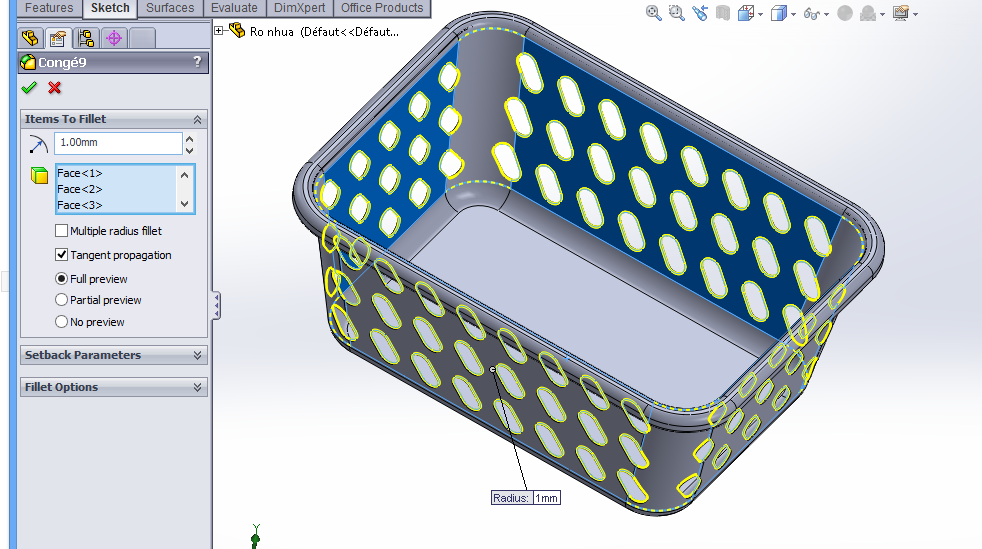Click the fillet radius input field

coord(117,143)
